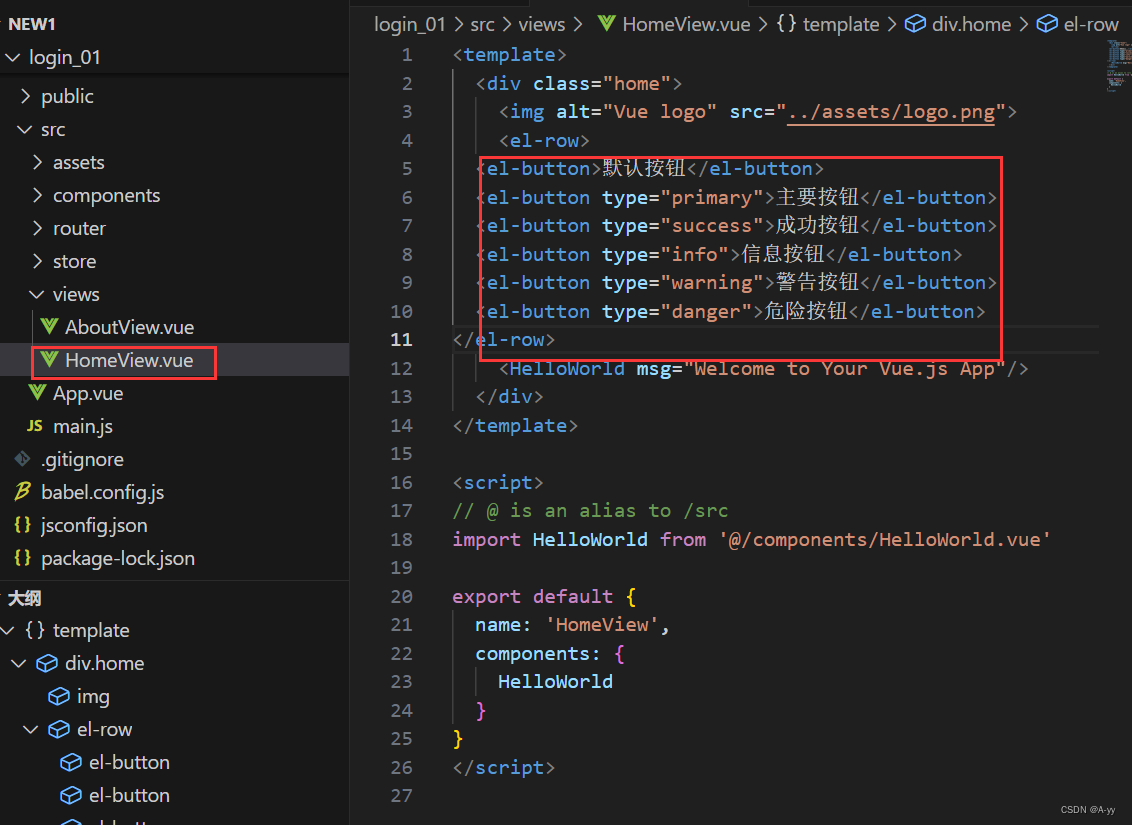Click template in the breadcrumb navigation
Image resolution: width=1132 pixels, height=825 pixels.
coord(840,23)
